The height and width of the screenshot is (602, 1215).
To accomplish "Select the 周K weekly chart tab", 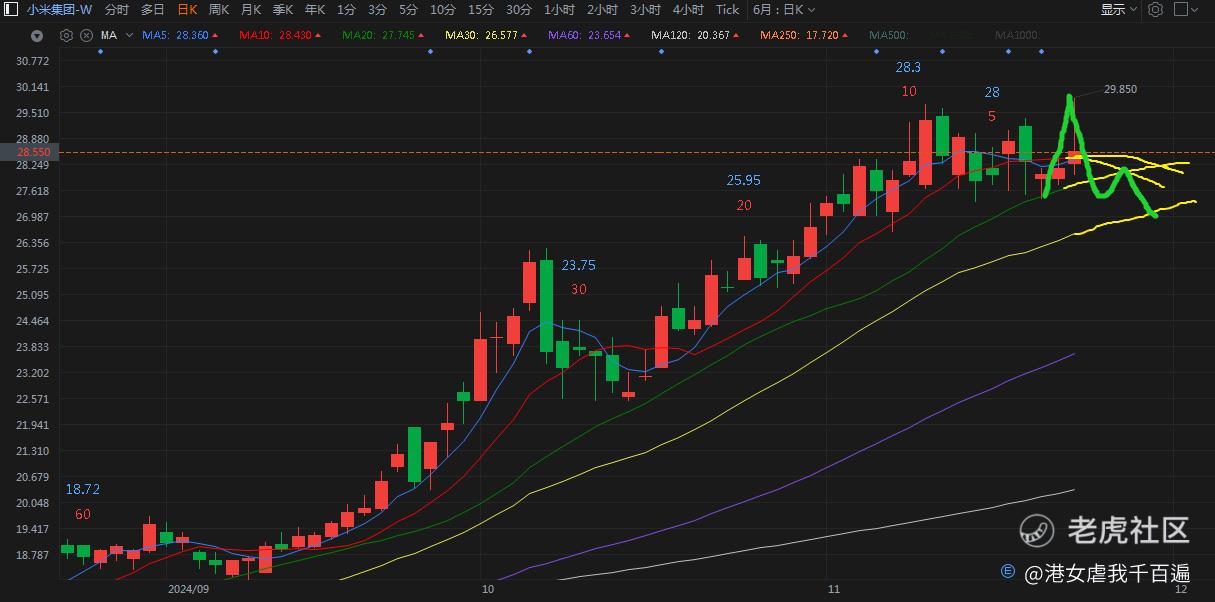I will (x=219, y=9).
